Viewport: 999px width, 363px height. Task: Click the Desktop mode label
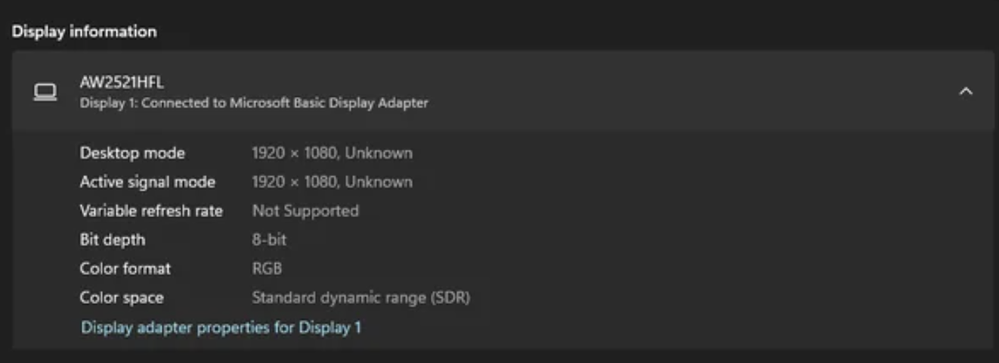[x=133, y=153]
